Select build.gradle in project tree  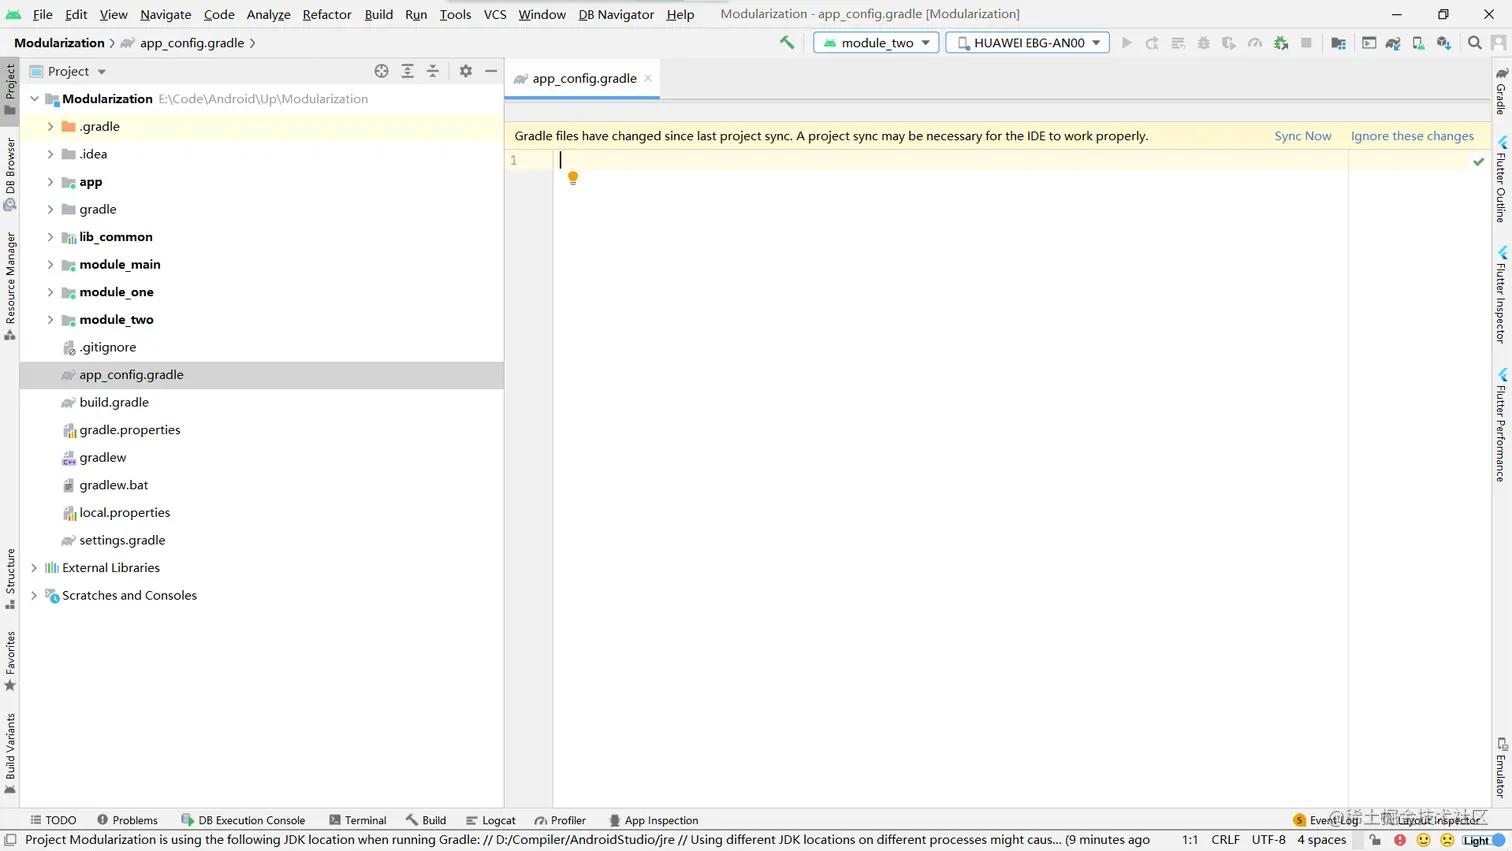tap(114, 402)
